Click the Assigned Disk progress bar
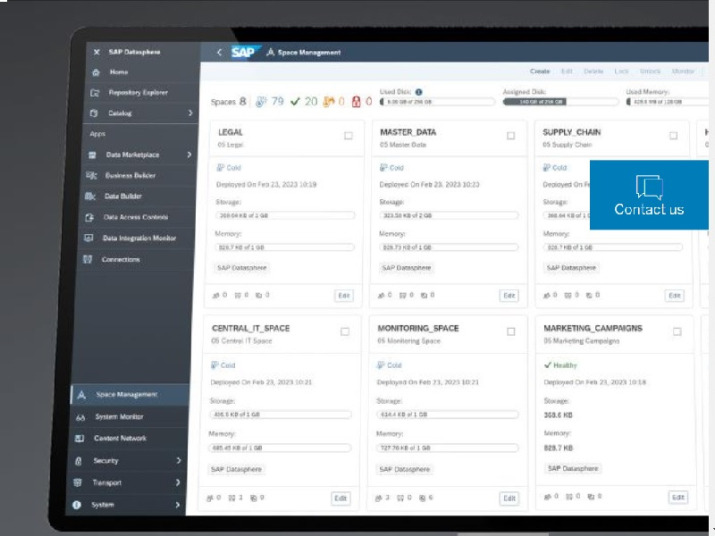This screenshot has height=536, width=715. click(560, 102)
